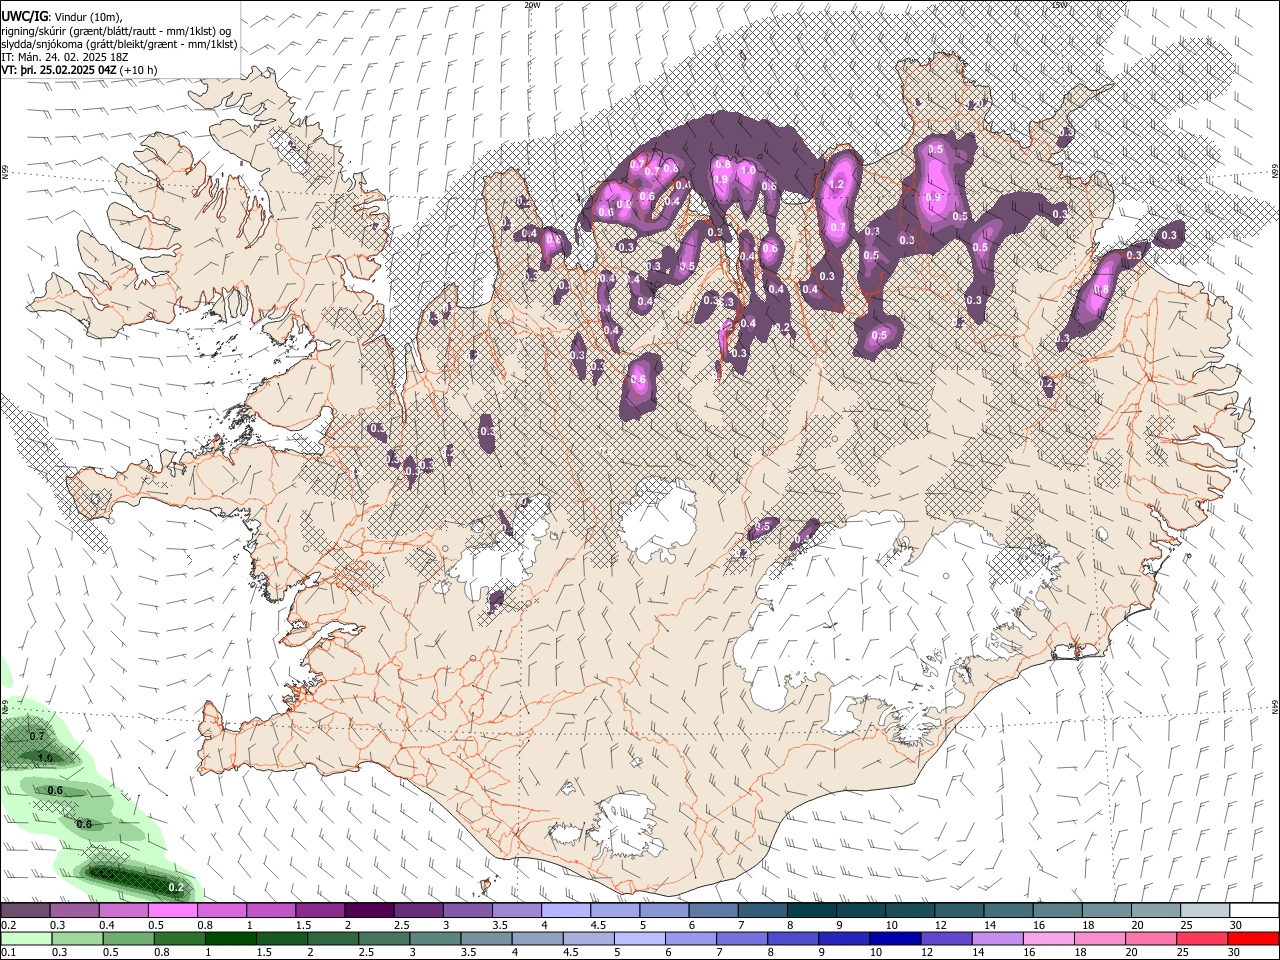This screenshot has width=1280, height=960.
Task: Pick the 1–1.5 dark green rain swatch
Action: [x=230, y=938]
